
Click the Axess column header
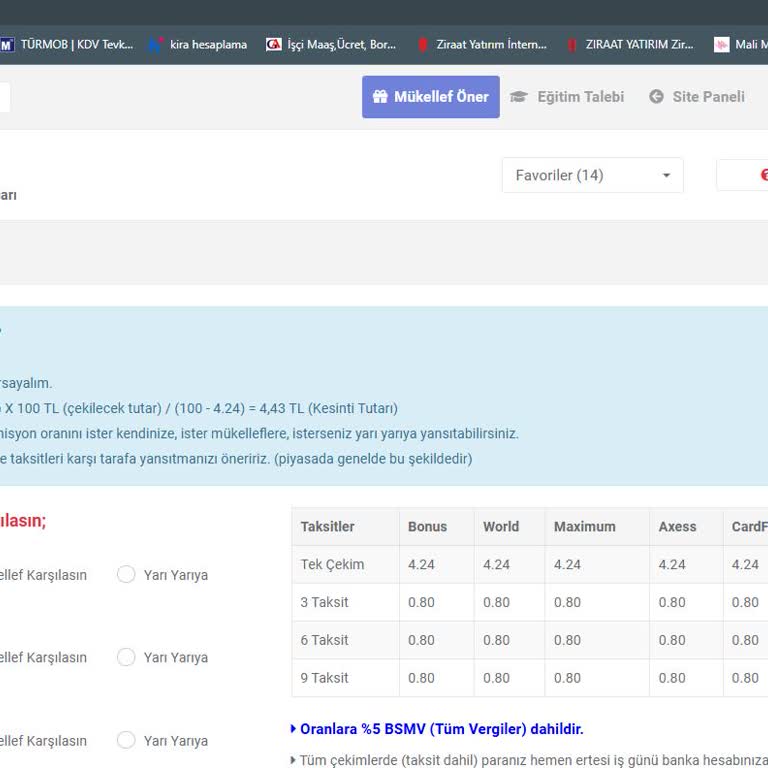[677, 527]
